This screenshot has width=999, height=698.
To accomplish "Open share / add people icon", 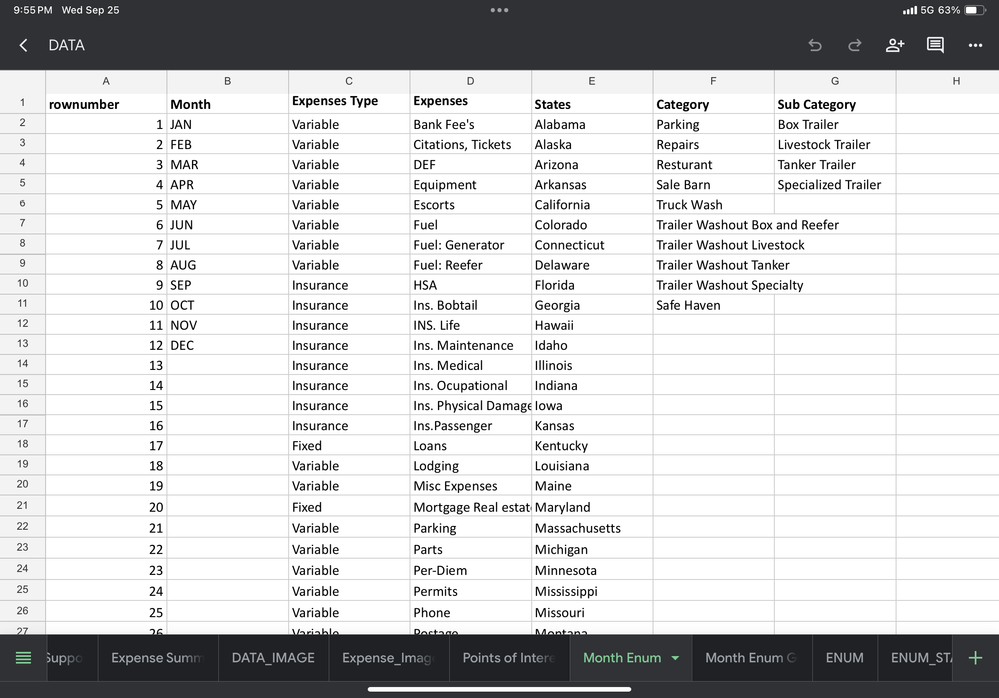I will point(895,45).
